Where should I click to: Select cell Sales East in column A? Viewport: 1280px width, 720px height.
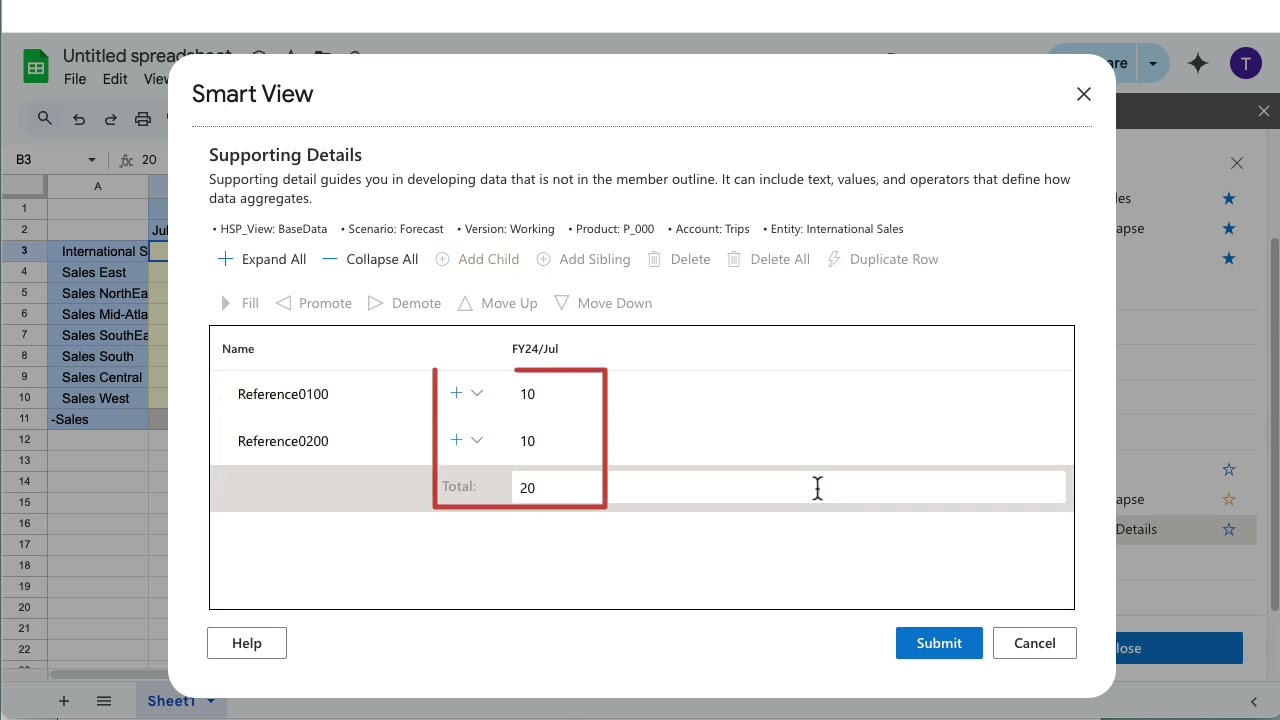tap(98, 272)
